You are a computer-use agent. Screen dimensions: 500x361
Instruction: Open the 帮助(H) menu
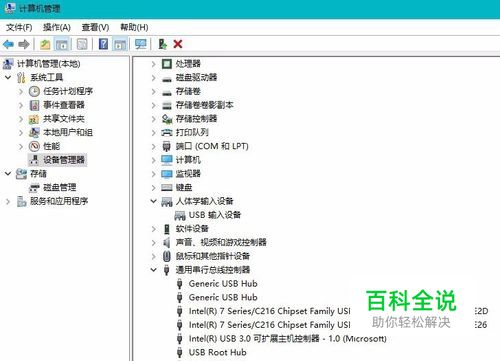tap(134, 27)
